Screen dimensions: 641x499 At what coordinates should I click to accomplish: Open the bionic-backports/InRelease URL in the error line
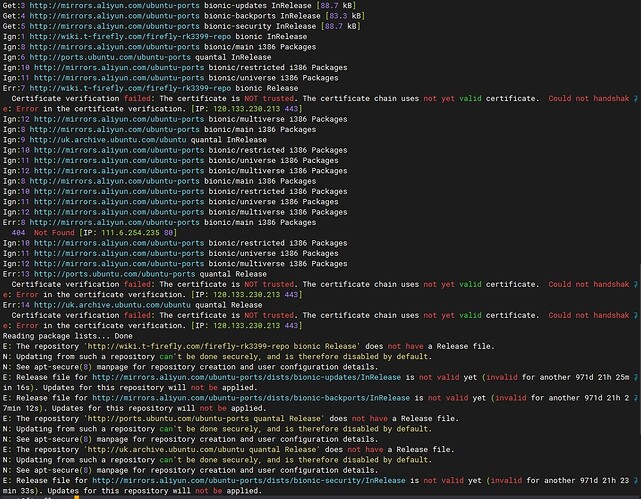point(251,398)
